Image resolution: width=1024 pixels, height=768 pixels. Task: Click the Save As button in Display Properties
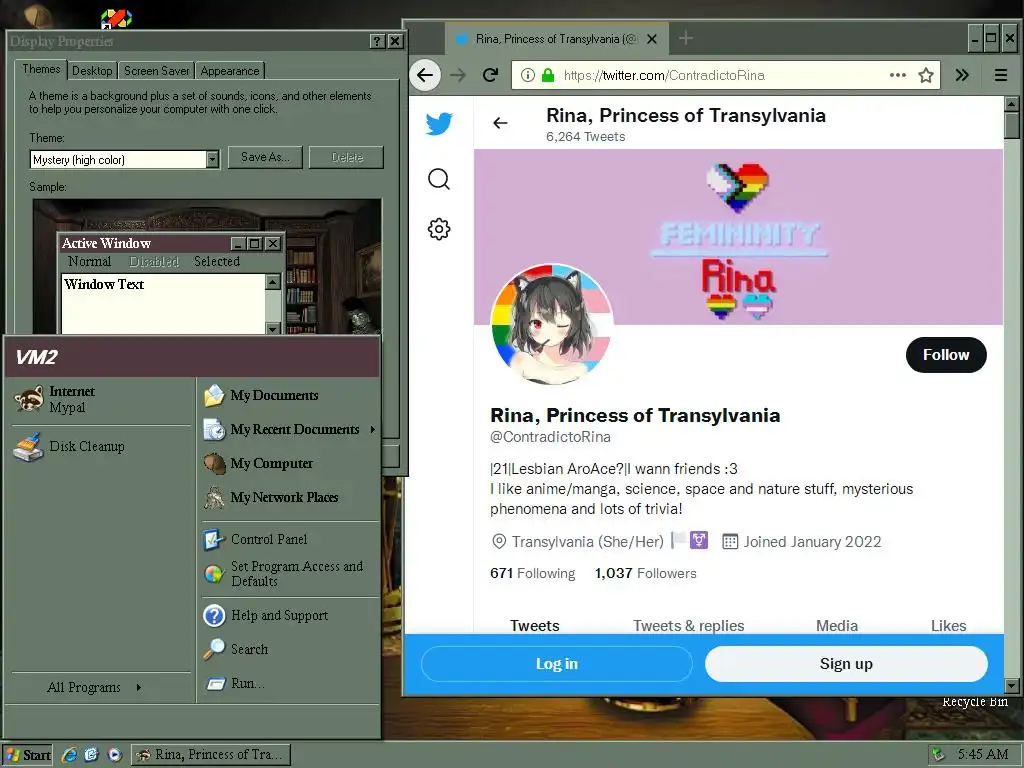(264, 157)
